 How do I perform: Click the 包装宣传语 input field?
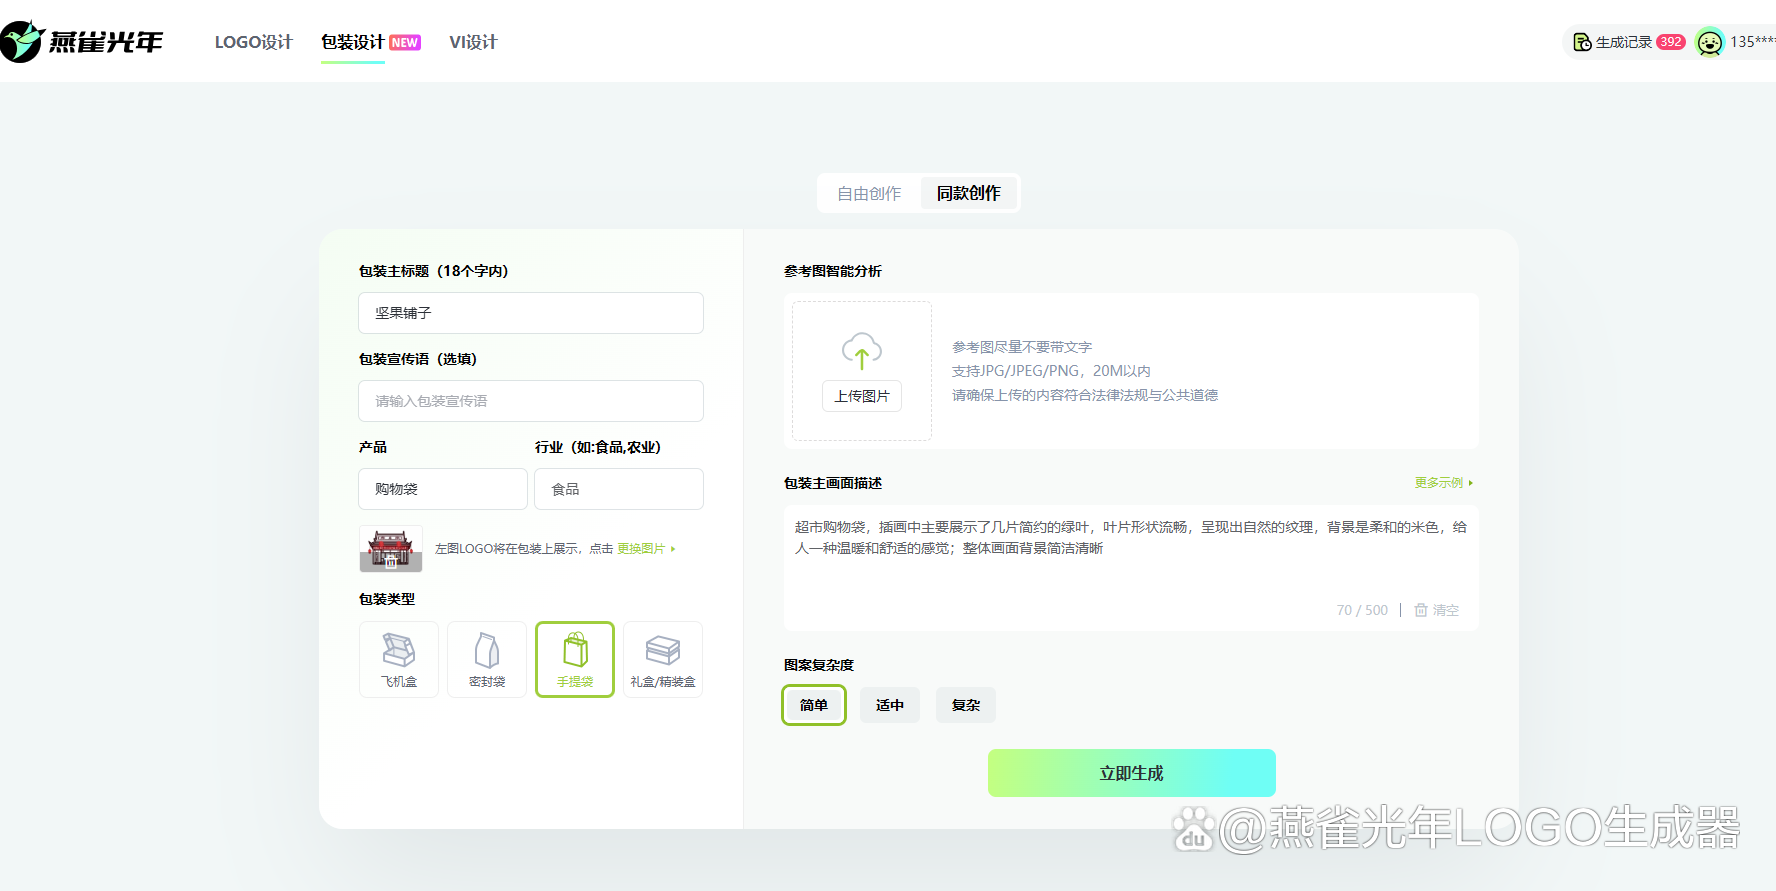(x=531, y=401)
